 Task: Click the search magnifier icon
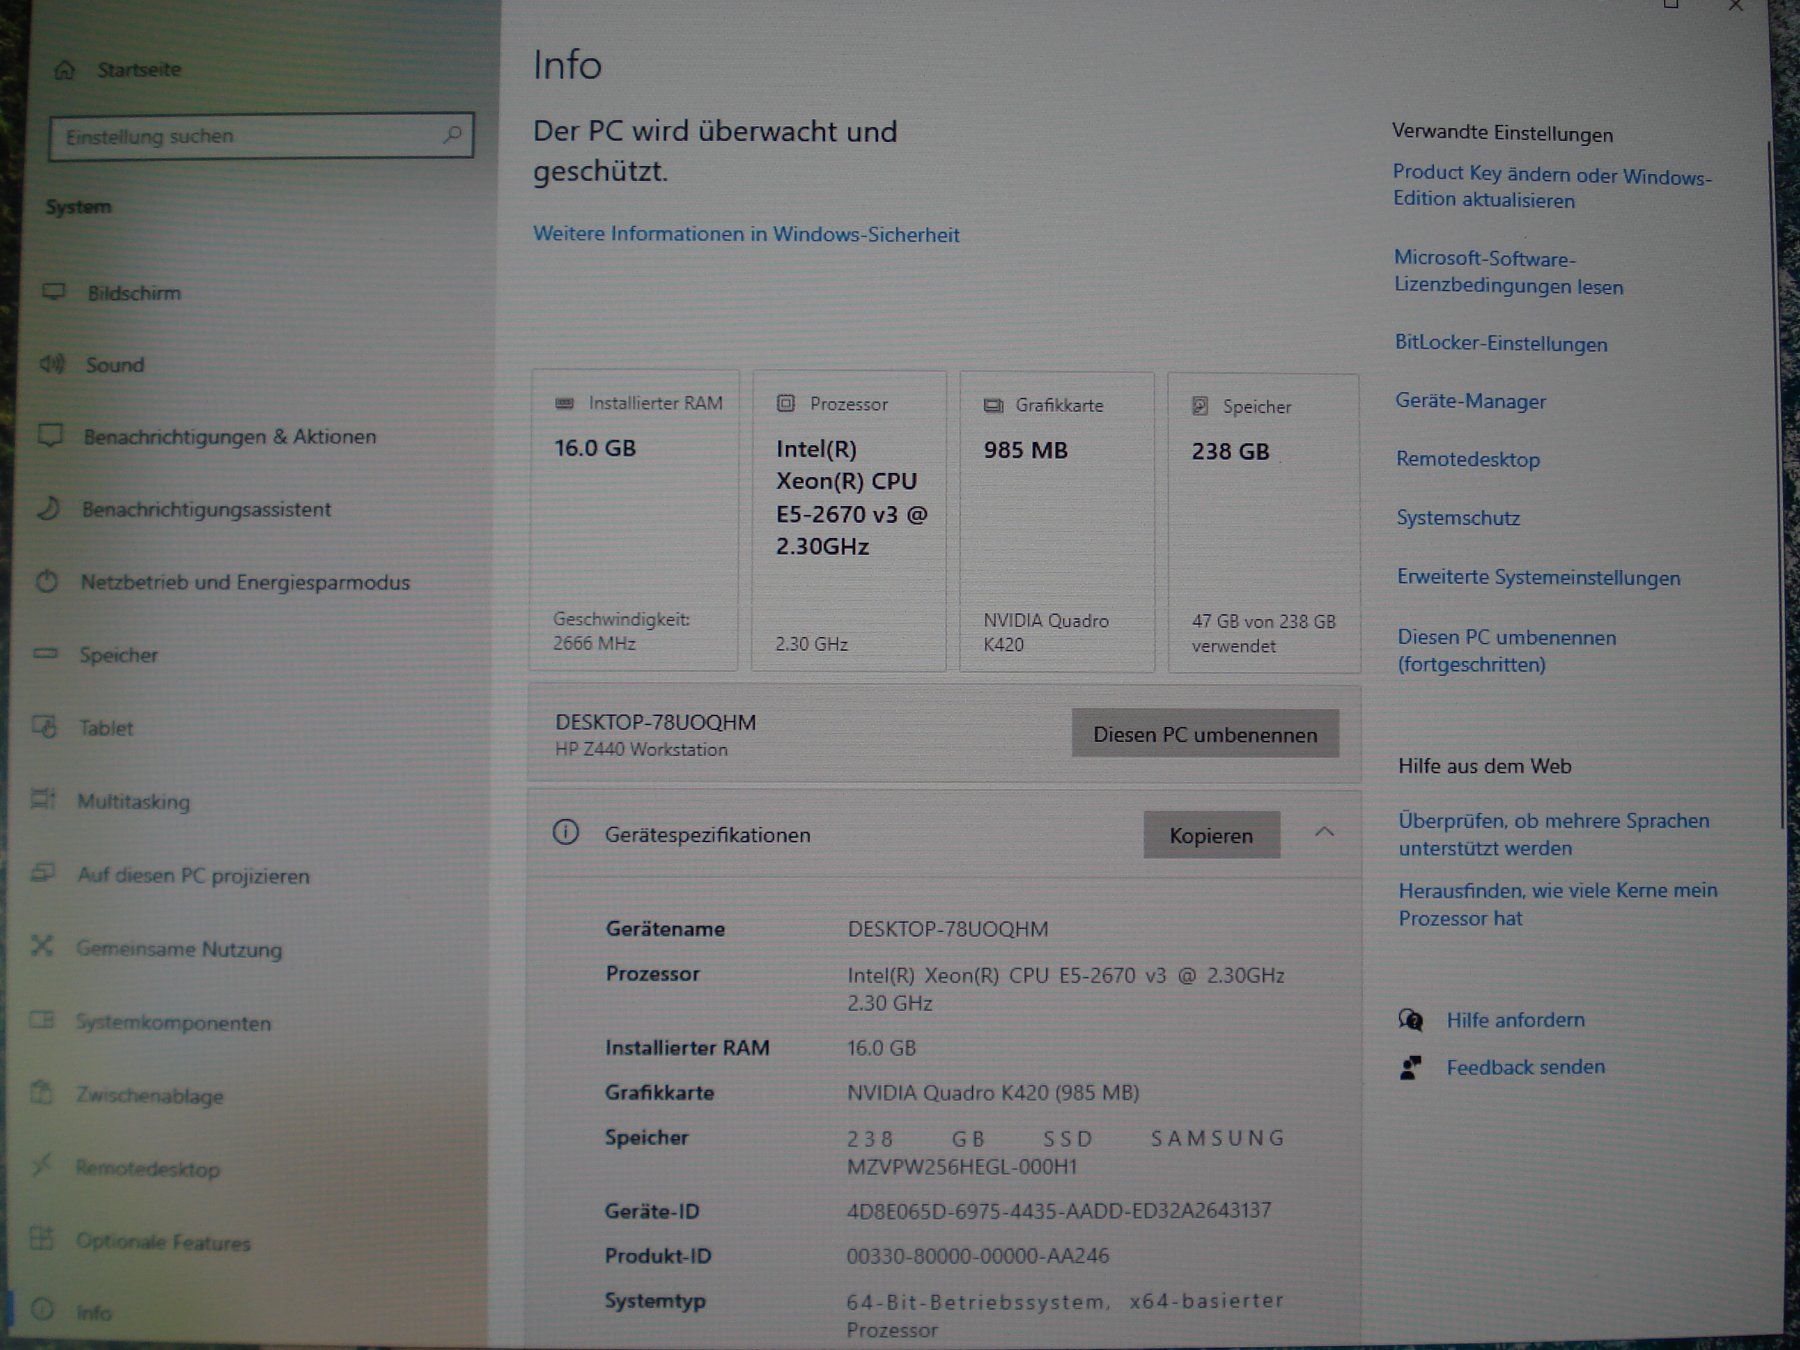[452, 134]
